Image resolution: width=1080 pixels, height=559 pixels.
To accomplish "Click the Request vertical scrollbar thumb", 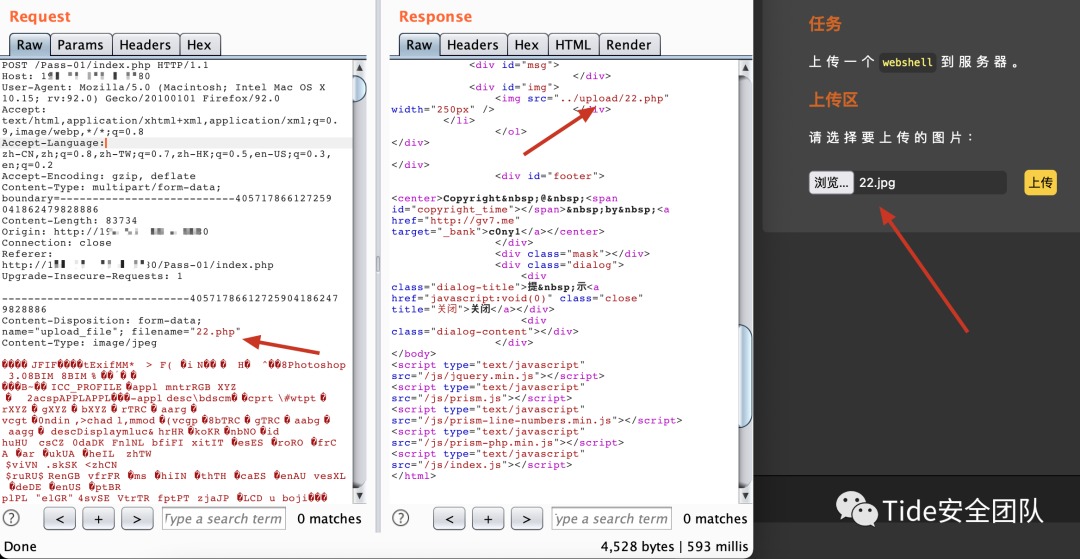I will (360, 89).
